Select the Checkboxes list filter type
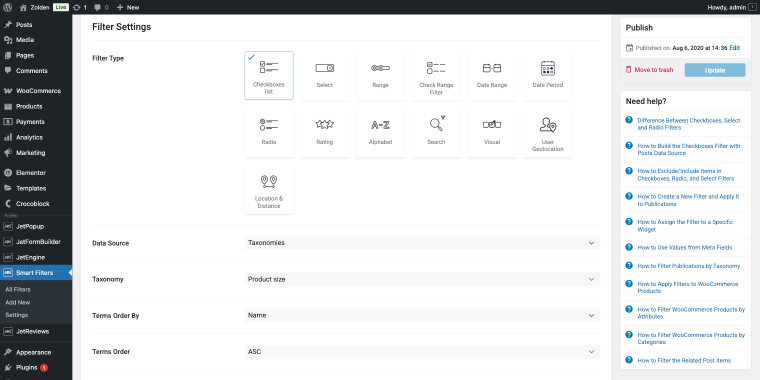 click(269, 76)
